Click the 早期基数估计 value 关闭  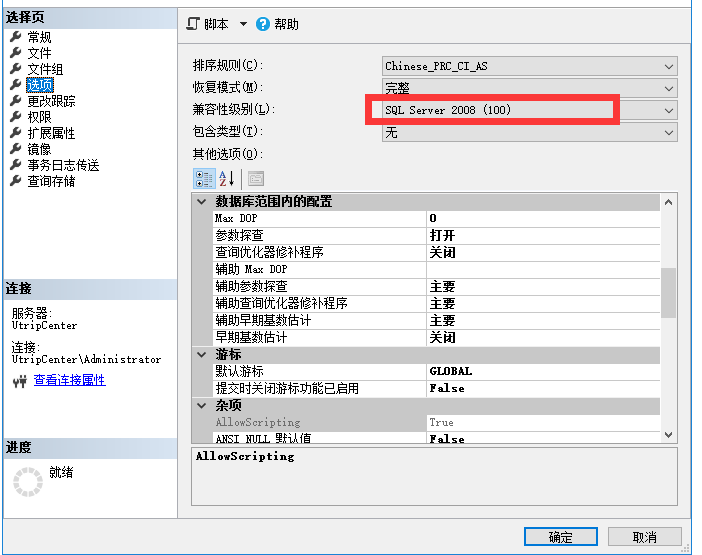(x=543, y=337)
